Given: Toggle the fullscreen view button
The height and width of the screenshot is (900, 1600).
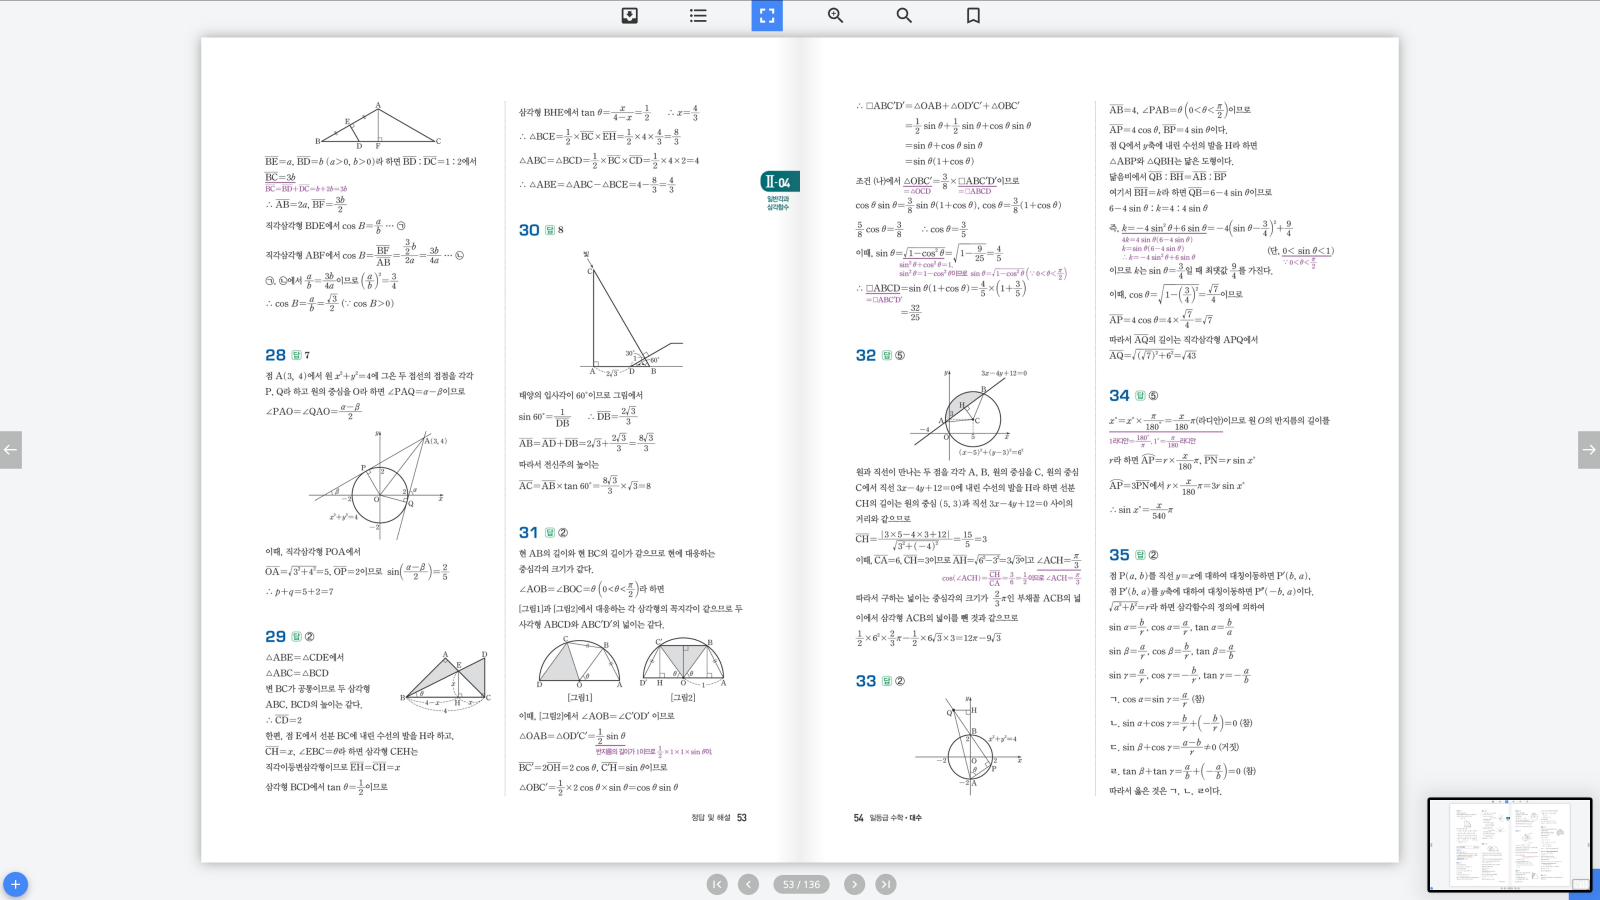Looking at the screenshot, I should click(767, 16).
